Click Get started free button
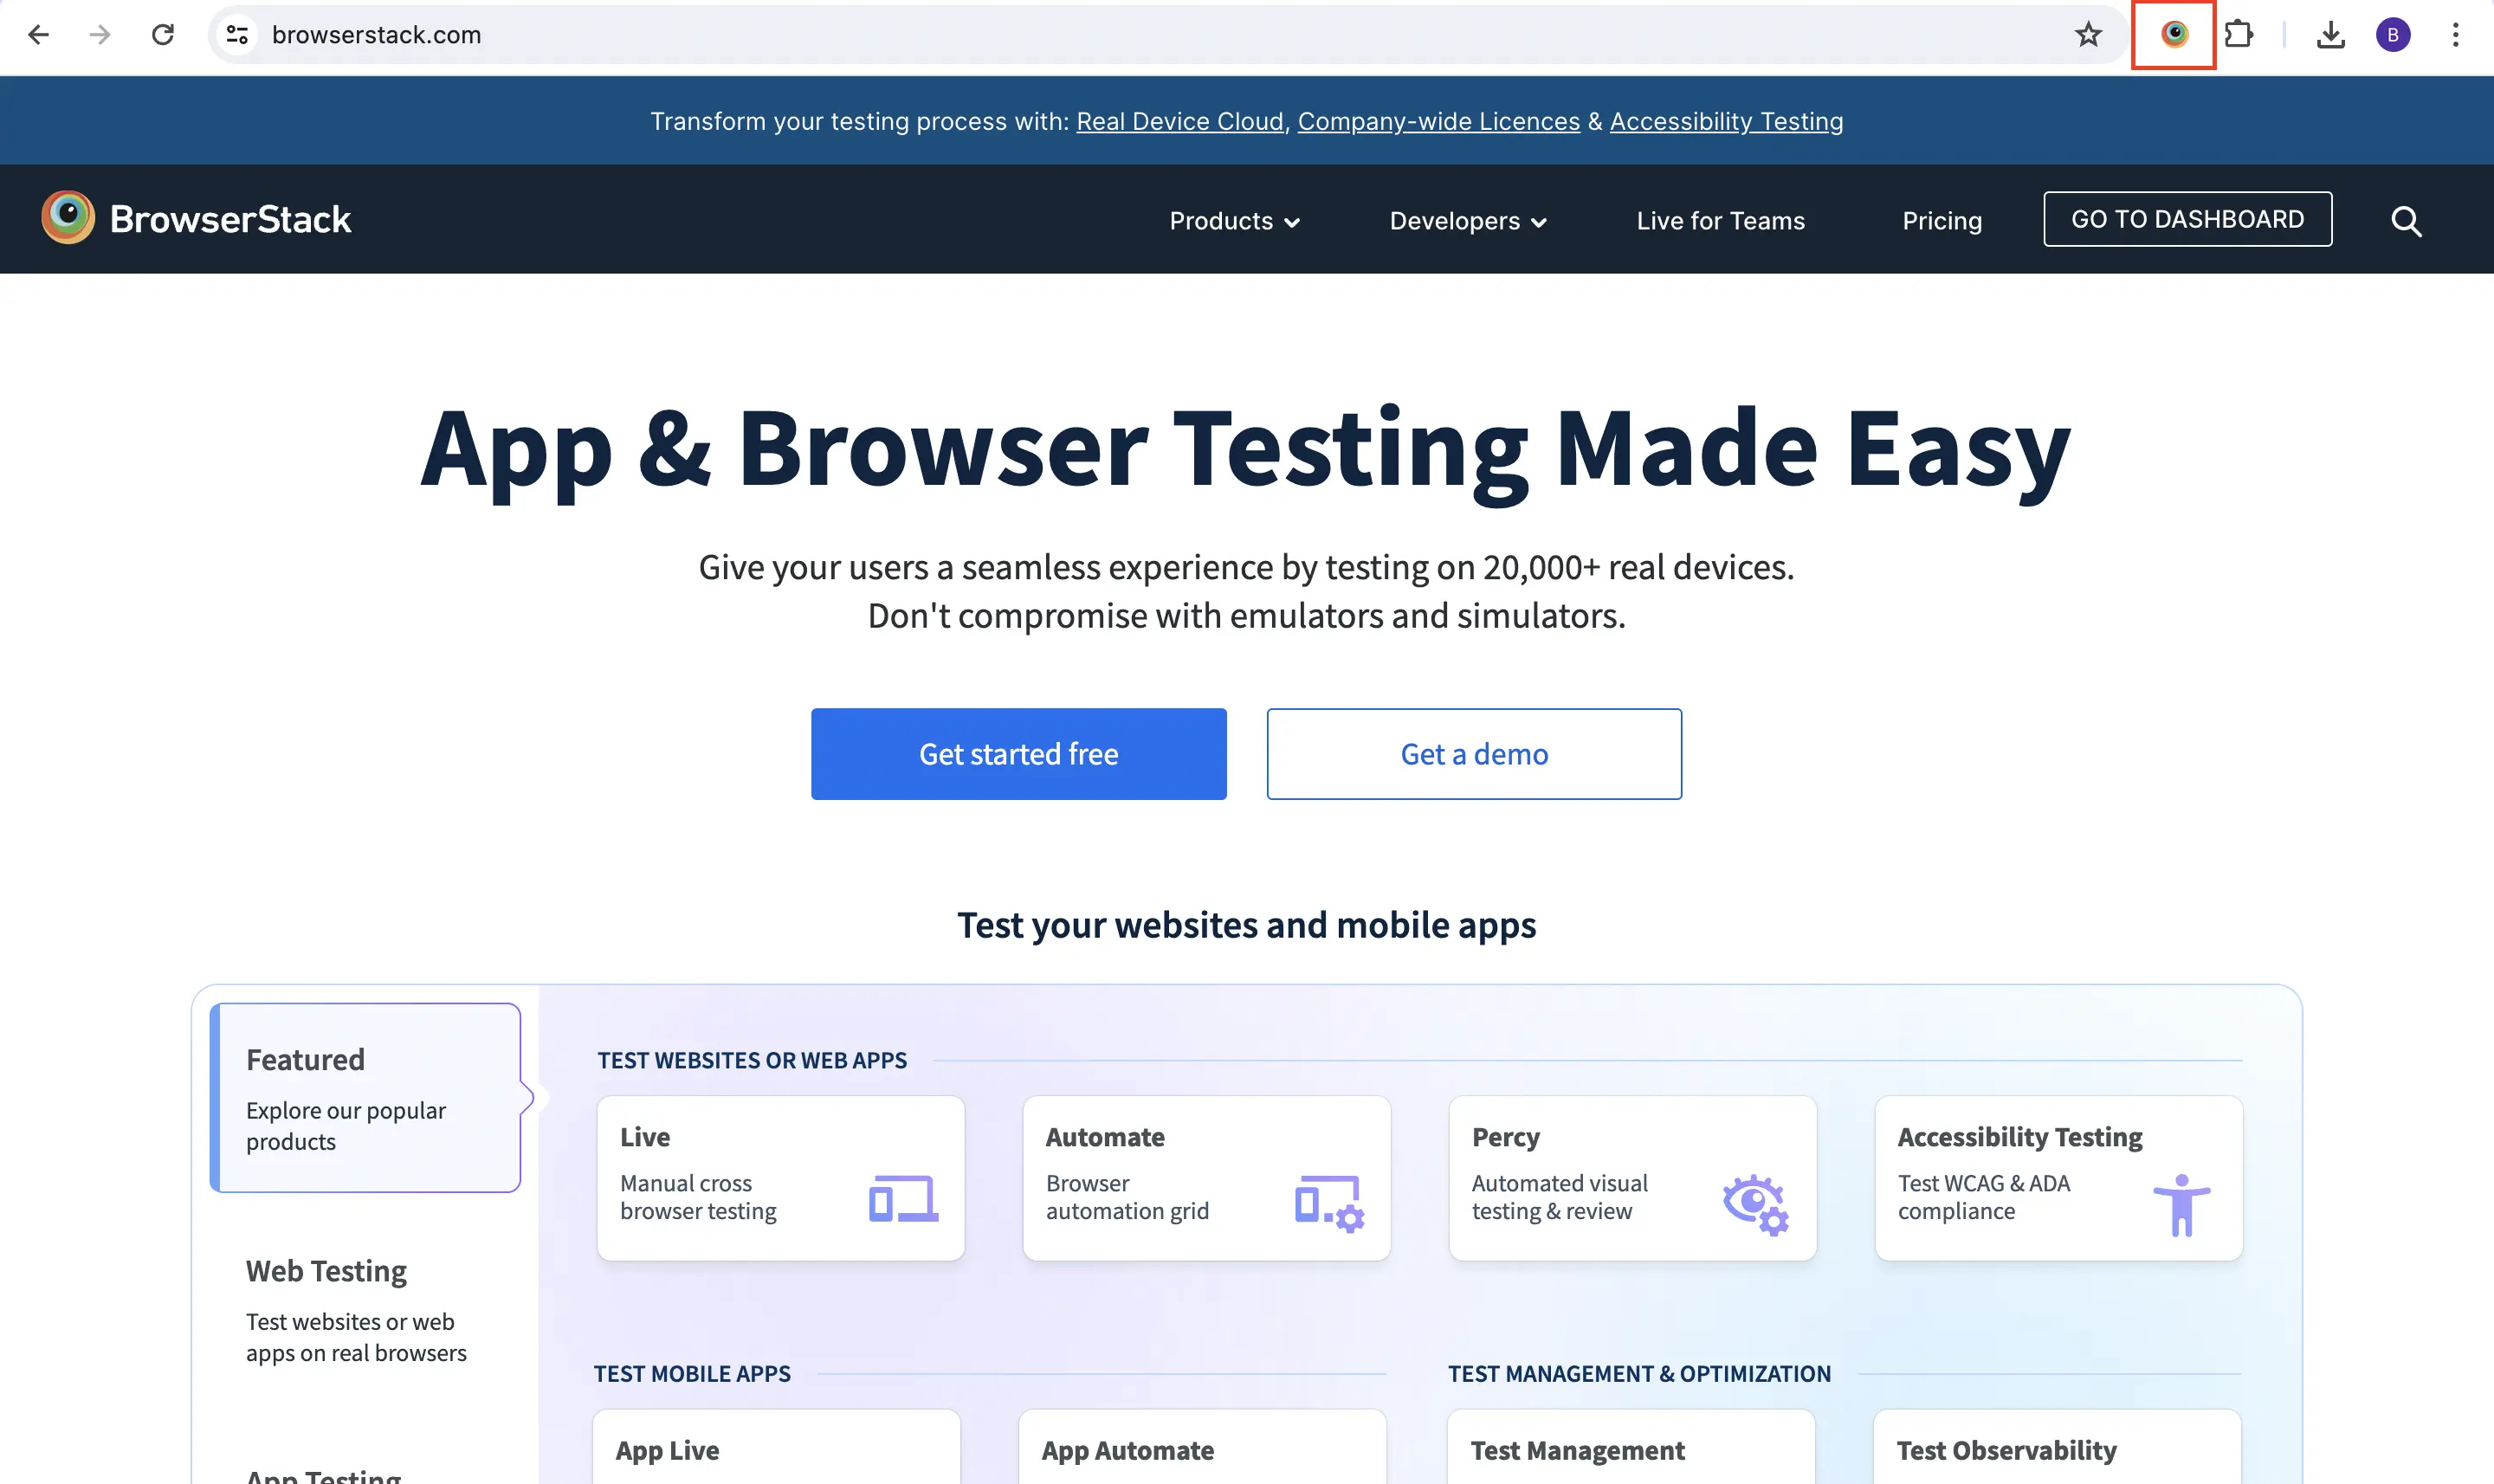The width and height of the screenshot is (2494, 1484). point(1019,752)
